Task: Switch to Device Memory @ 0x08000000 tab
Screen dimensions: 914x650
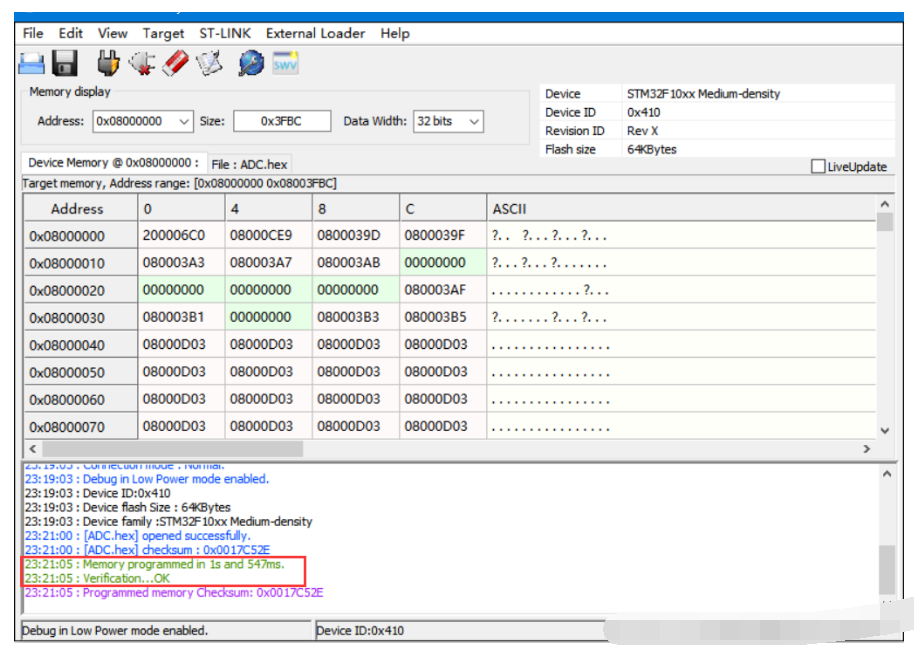Action: point(113,163)
